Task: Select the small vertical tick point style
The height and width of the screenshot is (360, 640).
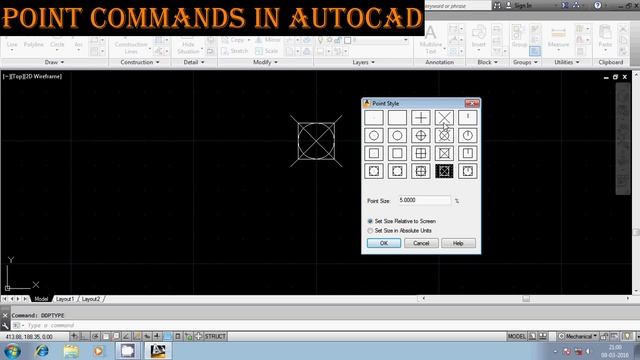Action: (x=467, y=118)
